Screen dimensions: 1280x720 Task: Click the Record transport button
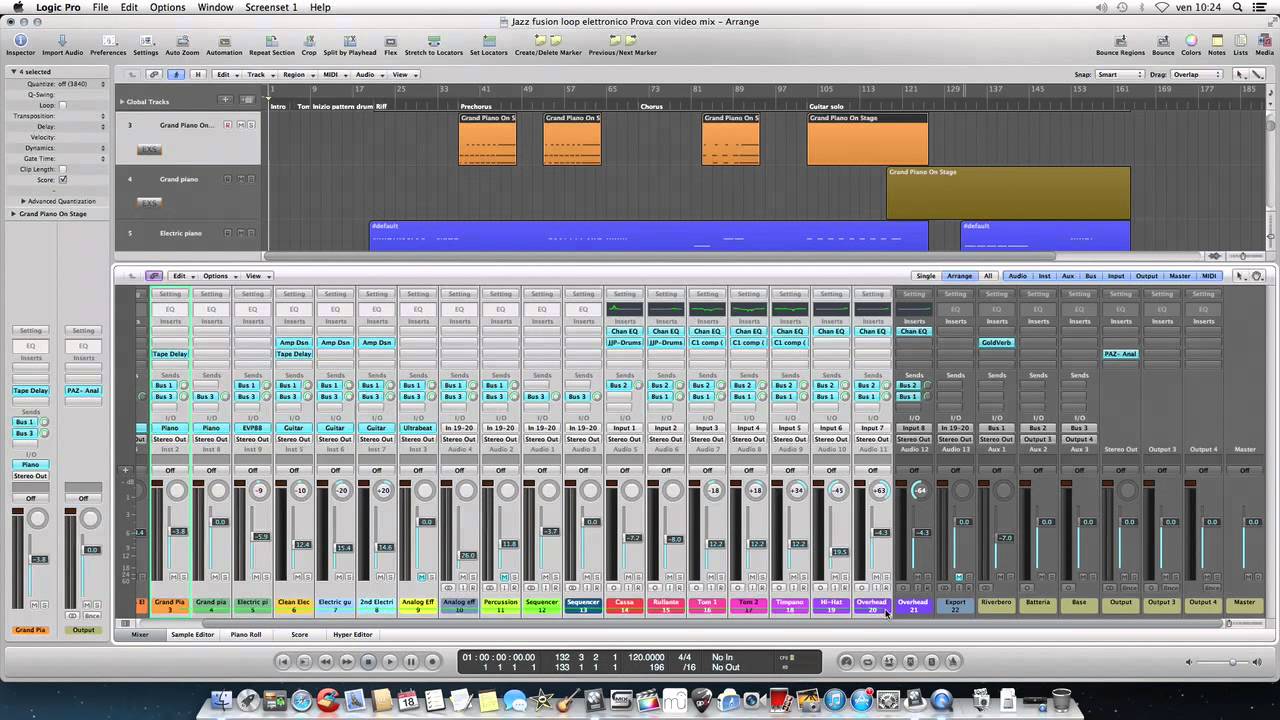pyautogui.click(x=432, y=661)
